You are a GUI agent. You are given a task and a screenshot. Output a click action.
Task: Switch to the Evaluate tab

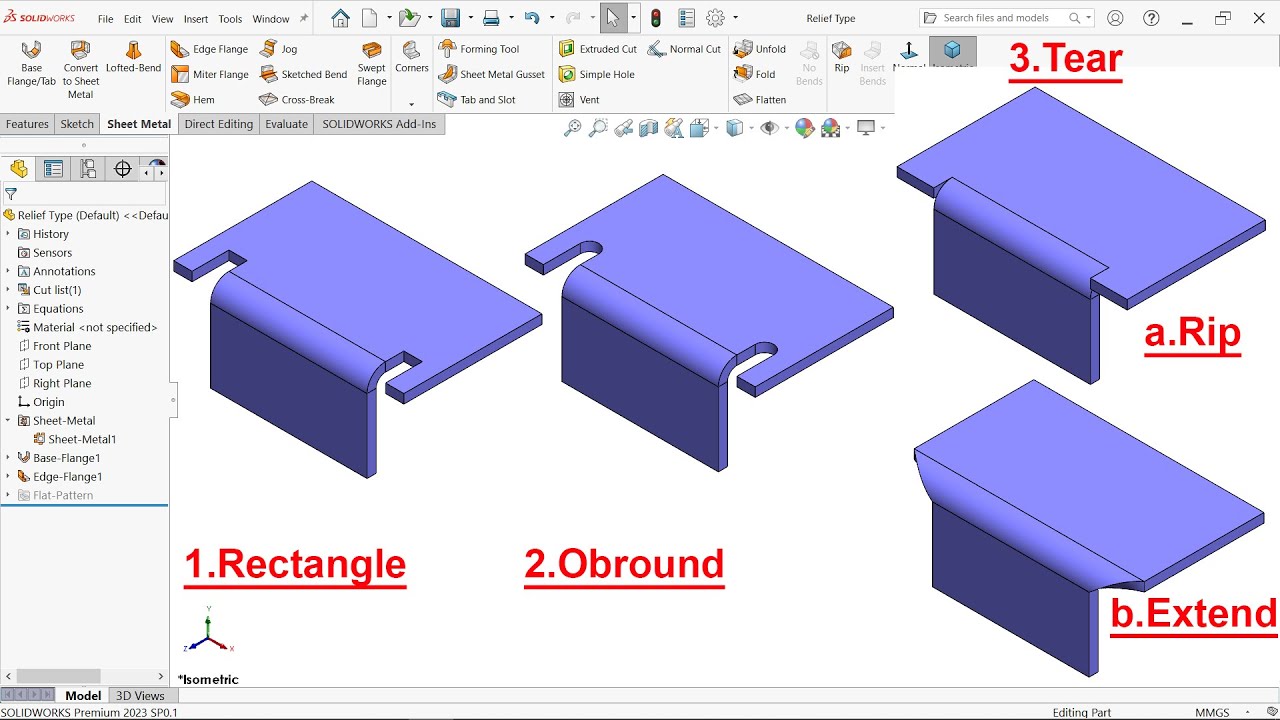(286, 124)
